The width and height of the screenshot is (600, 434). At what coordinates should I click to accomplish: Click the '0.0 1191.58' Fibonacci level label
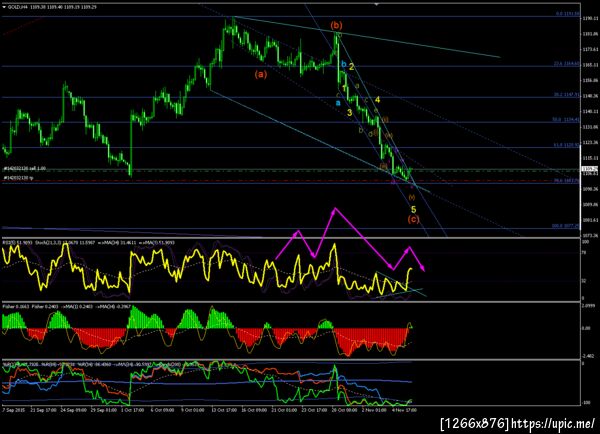coord(568,14)
